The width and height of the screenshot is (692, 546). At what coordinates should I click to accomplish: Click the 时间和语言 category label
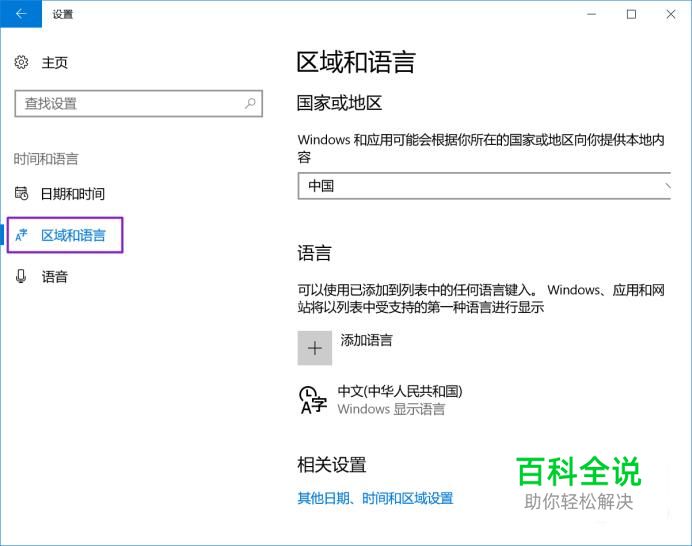[x=46, y=158]
